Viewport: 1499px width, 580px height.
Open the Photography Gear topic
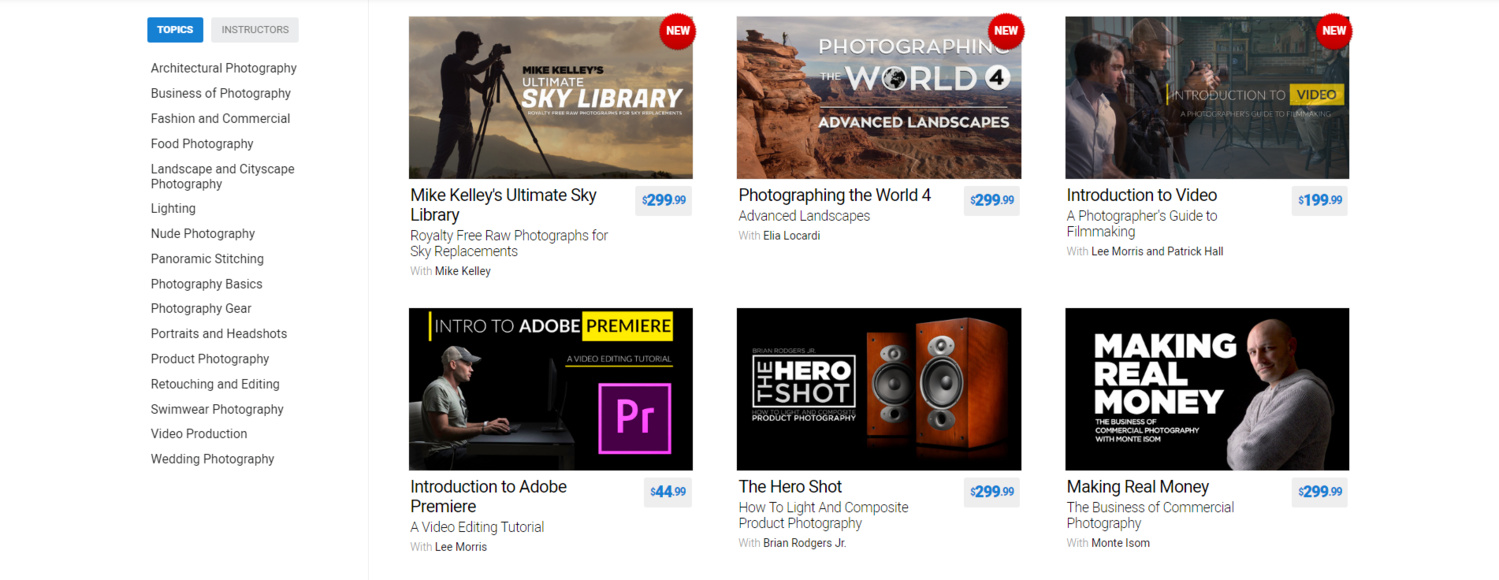coord(201,309)
